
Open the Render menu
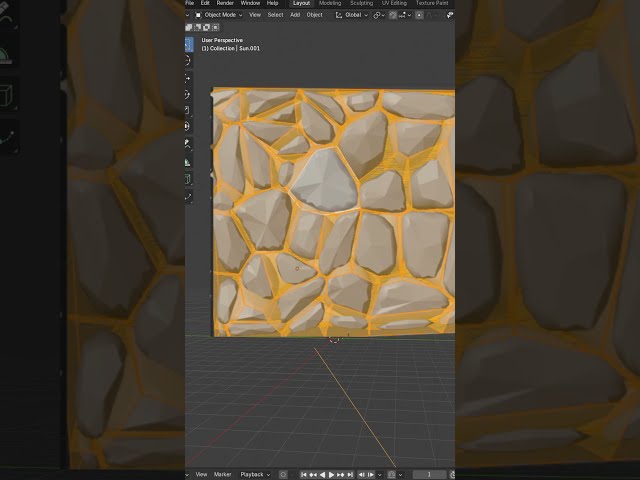click(x=225, y=3)
